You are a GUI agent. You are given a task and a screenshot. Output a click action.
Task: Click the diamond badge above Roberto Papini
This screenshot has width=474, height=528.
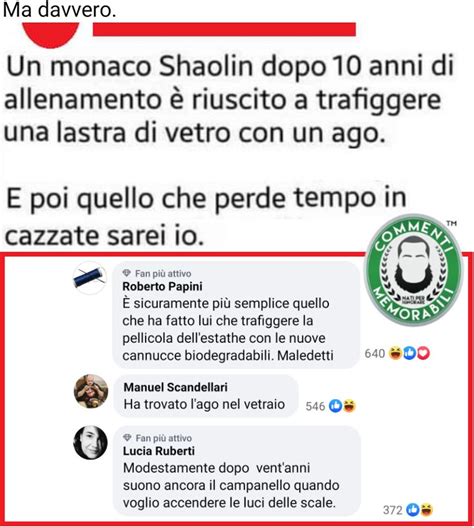coord(127,273)
